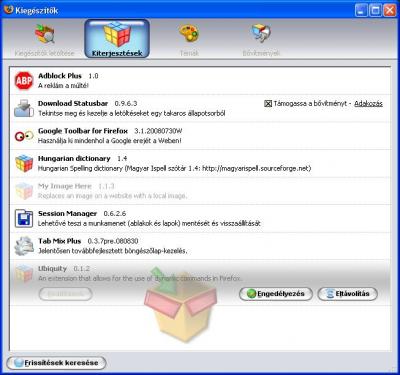Viewport: 400px width, 375px height.
Task: Switch to the Témák tab
Action: (x=189, y=39)
